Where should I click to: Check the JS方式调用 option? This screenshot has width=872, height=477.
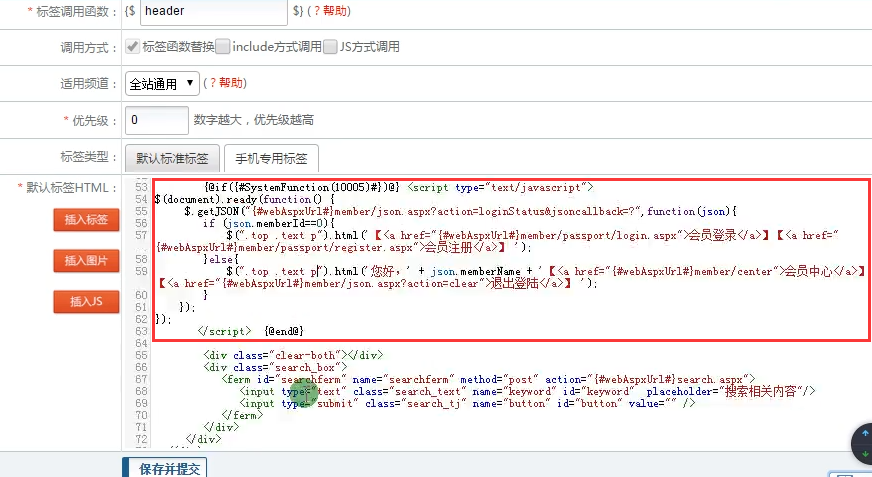(x=331, y=46)
